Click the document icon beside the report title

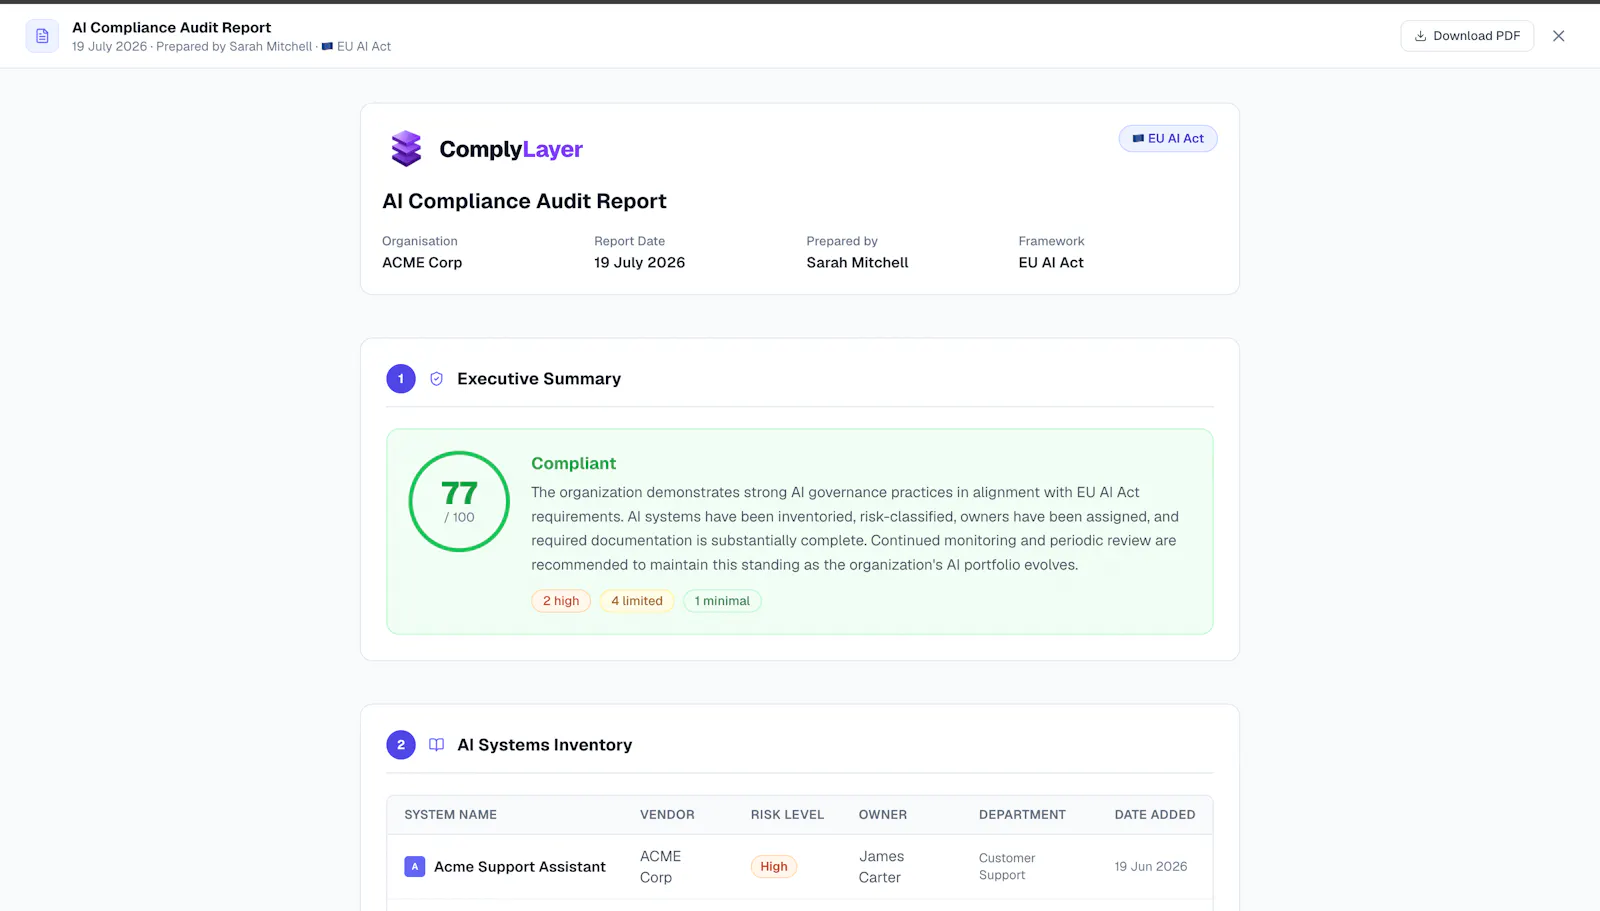point(42,36)
